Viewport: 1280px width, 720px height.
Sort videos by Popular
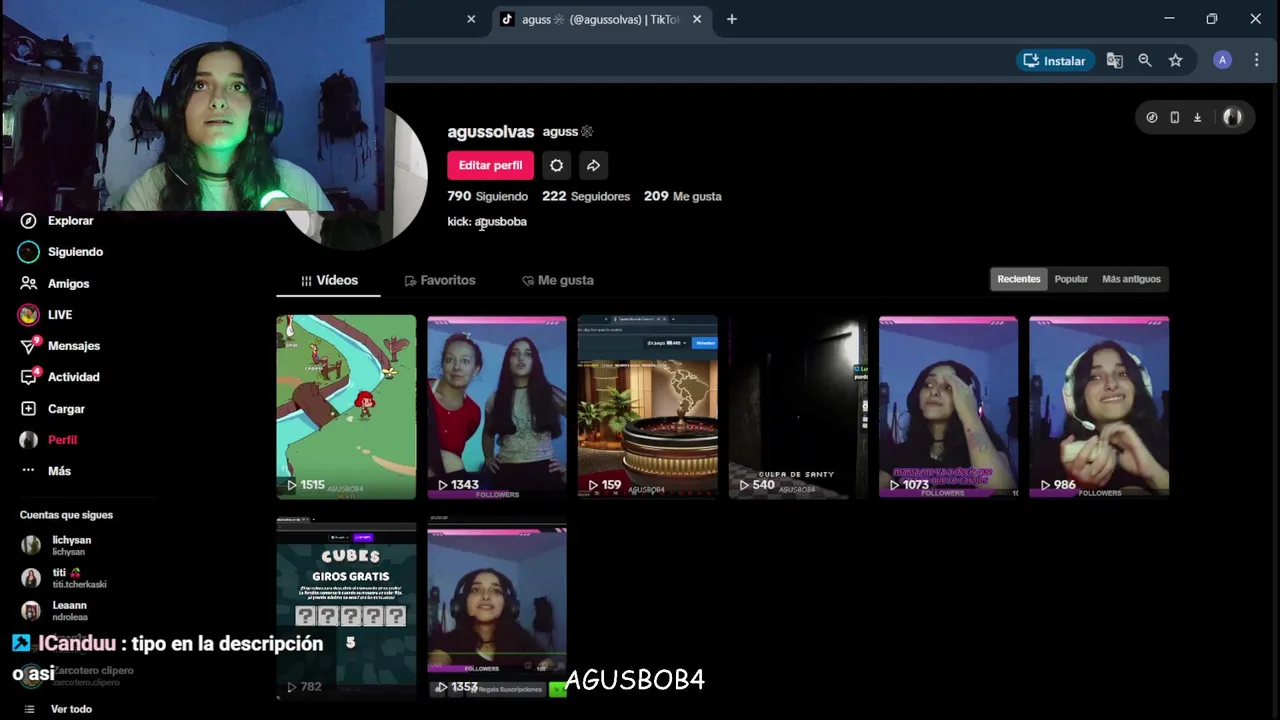(x=1071, y=279)
